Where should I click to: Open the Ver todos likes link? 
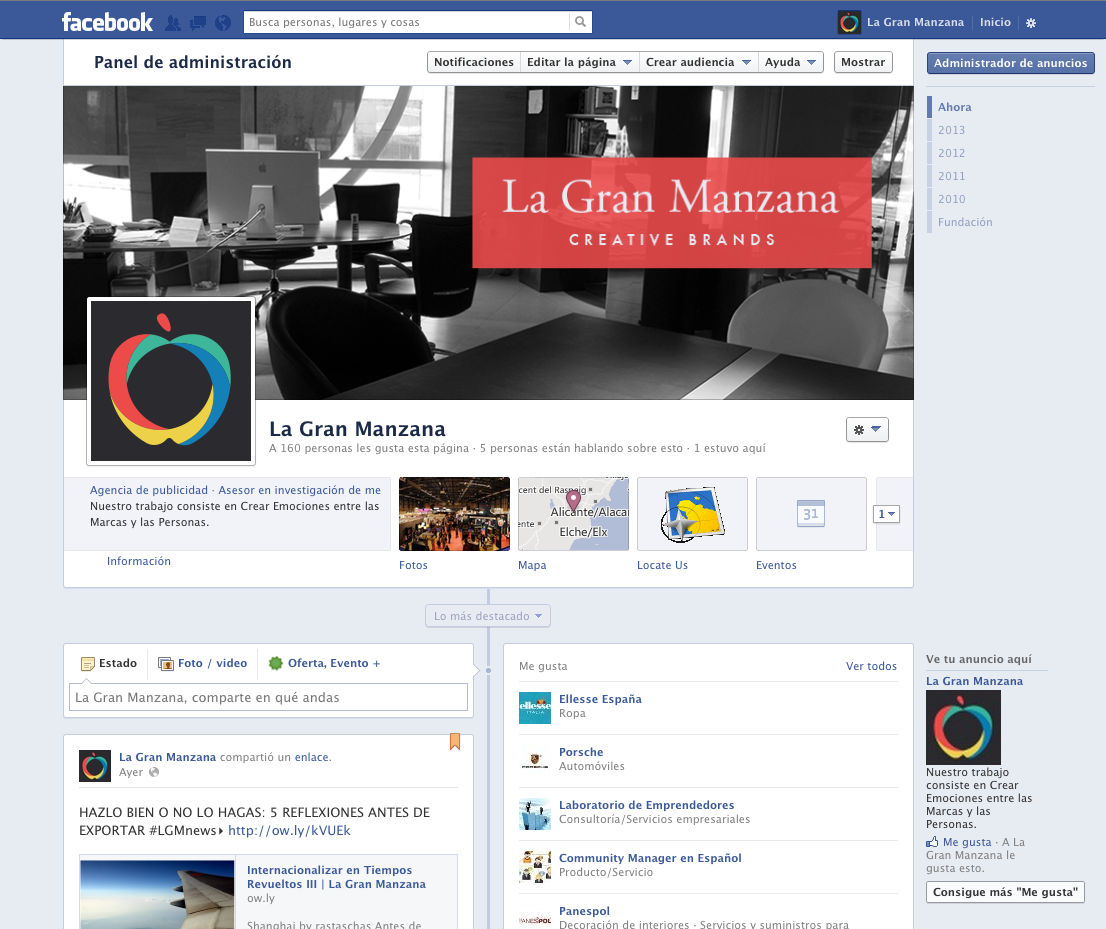[871, 666]
